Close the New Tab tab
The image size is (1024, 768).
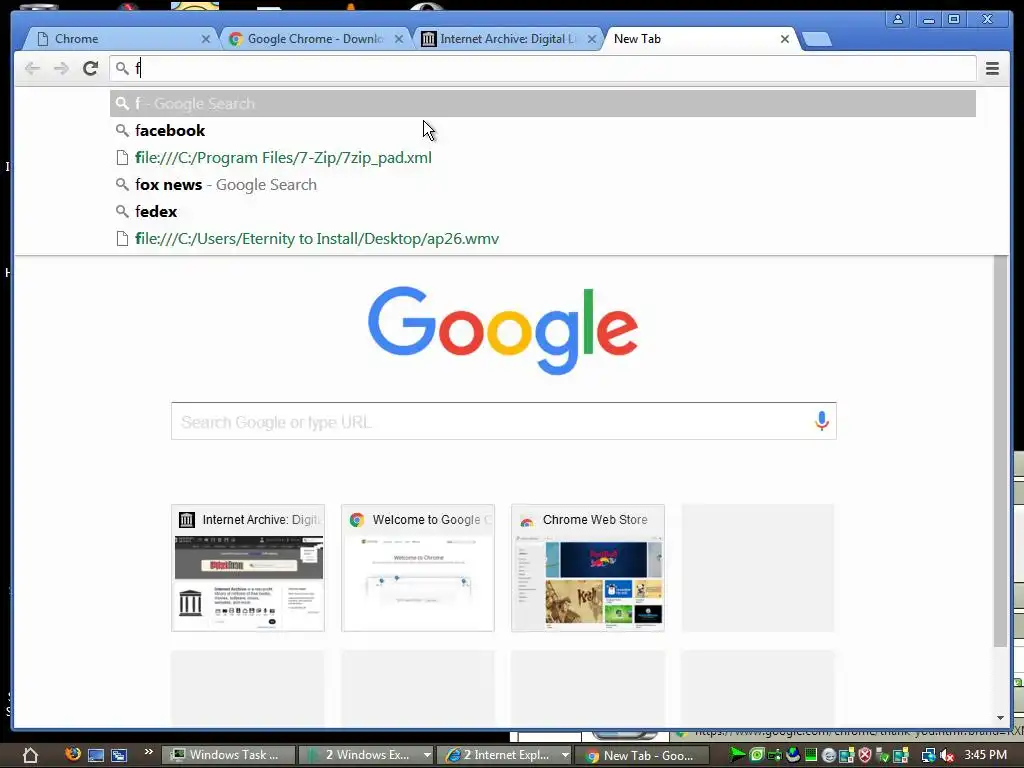[785, 39]
